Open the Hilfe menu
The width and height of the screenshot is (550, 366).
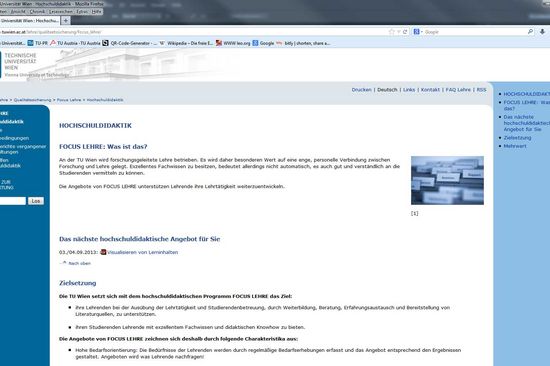pyautogui.click(x=96, y=12)
